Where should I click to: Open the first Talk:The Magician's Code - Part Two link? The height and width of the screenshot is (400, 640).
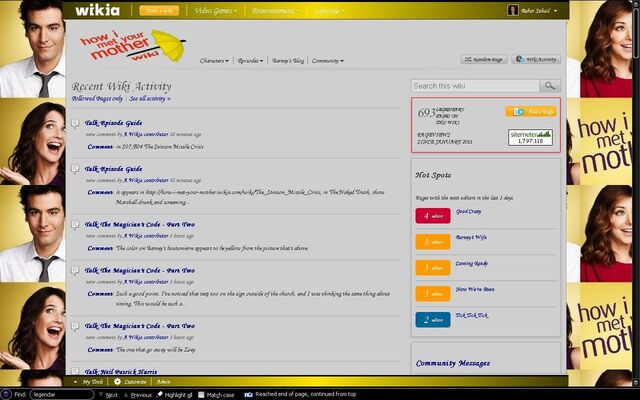140,224
